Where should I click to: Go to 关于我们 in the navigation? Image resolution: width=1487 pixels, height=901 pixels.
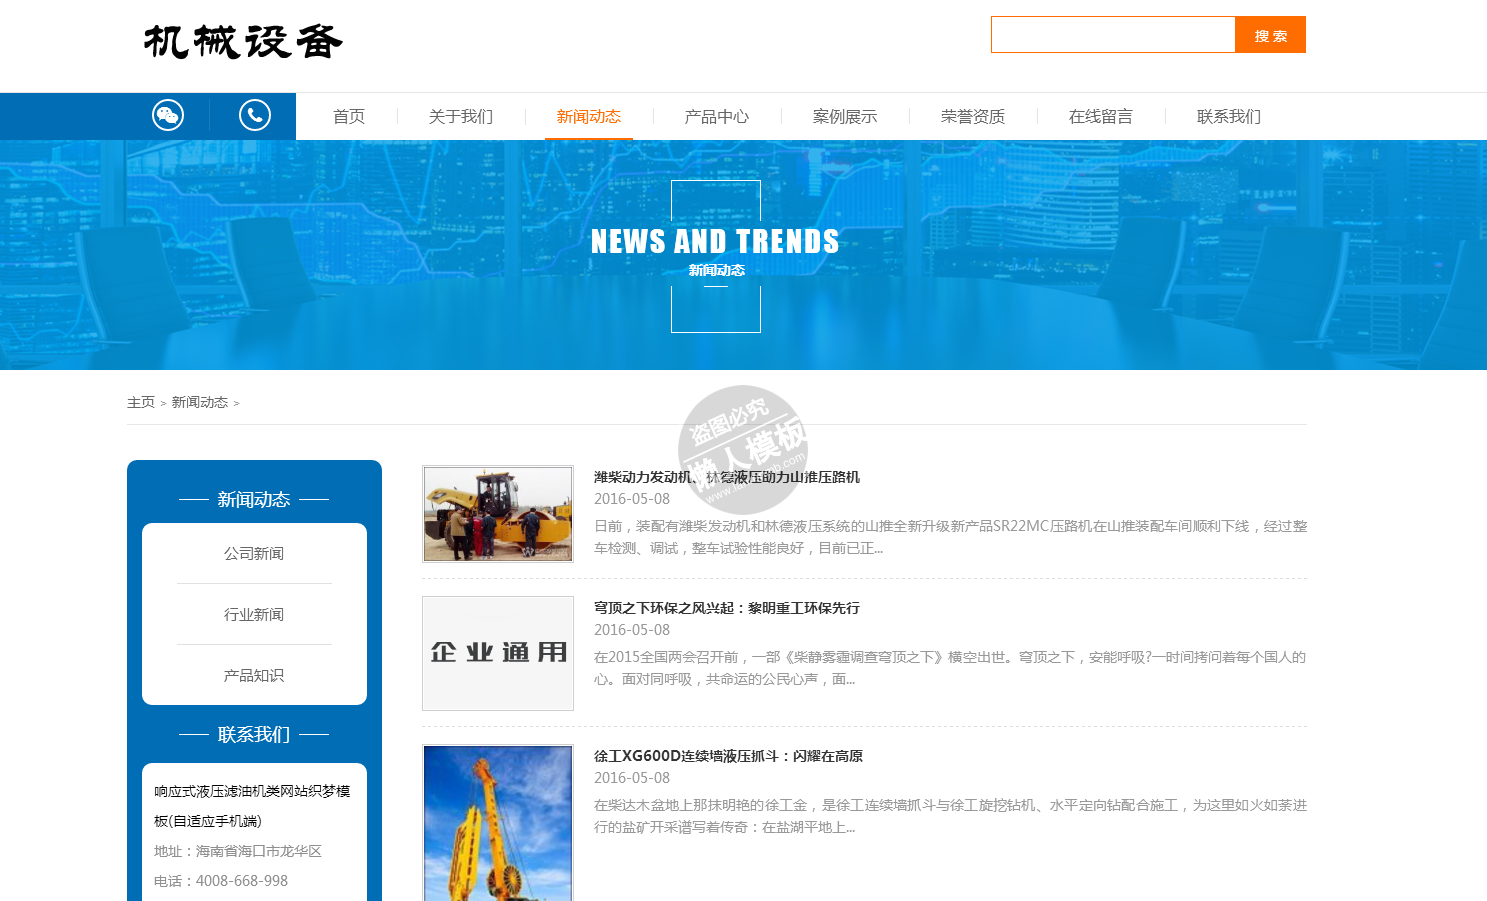point(461,117)
